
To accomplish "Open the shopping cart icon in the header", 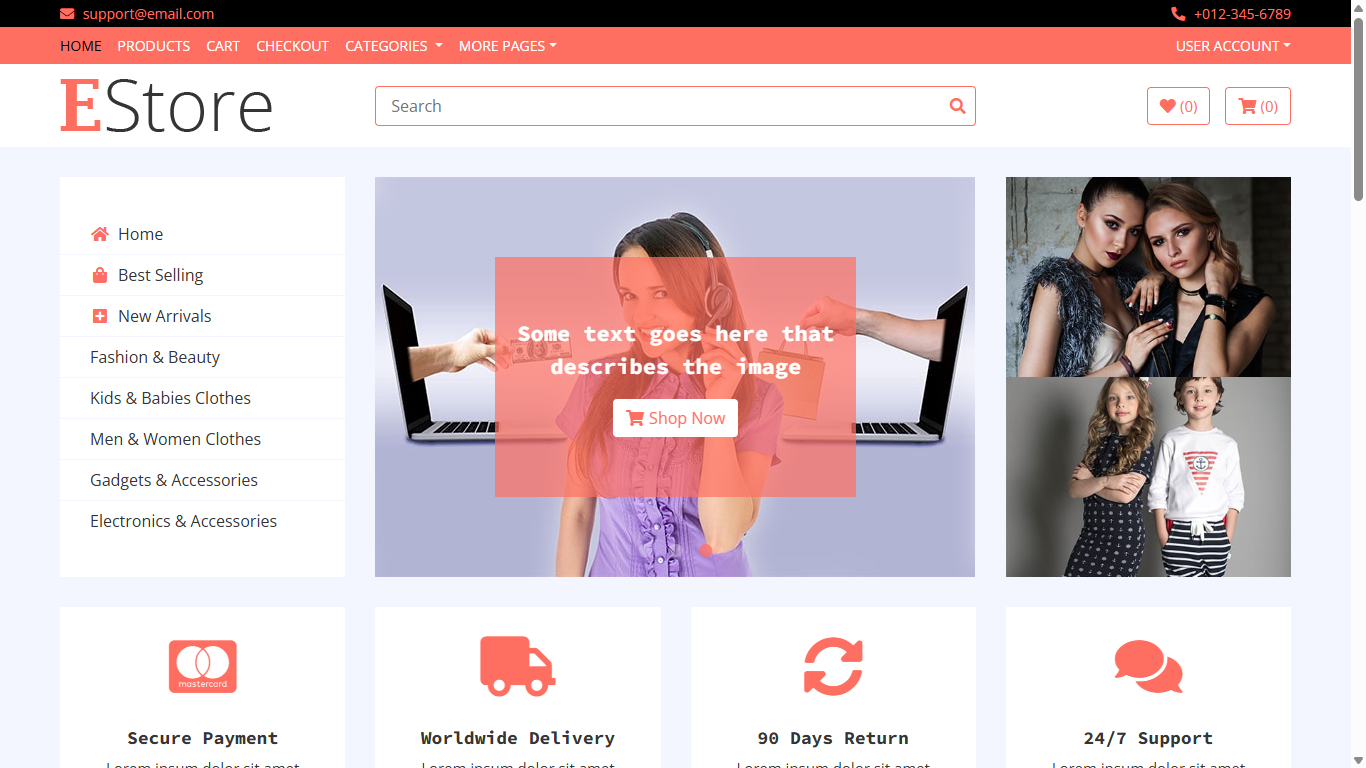I will [x=1249, y=105].
